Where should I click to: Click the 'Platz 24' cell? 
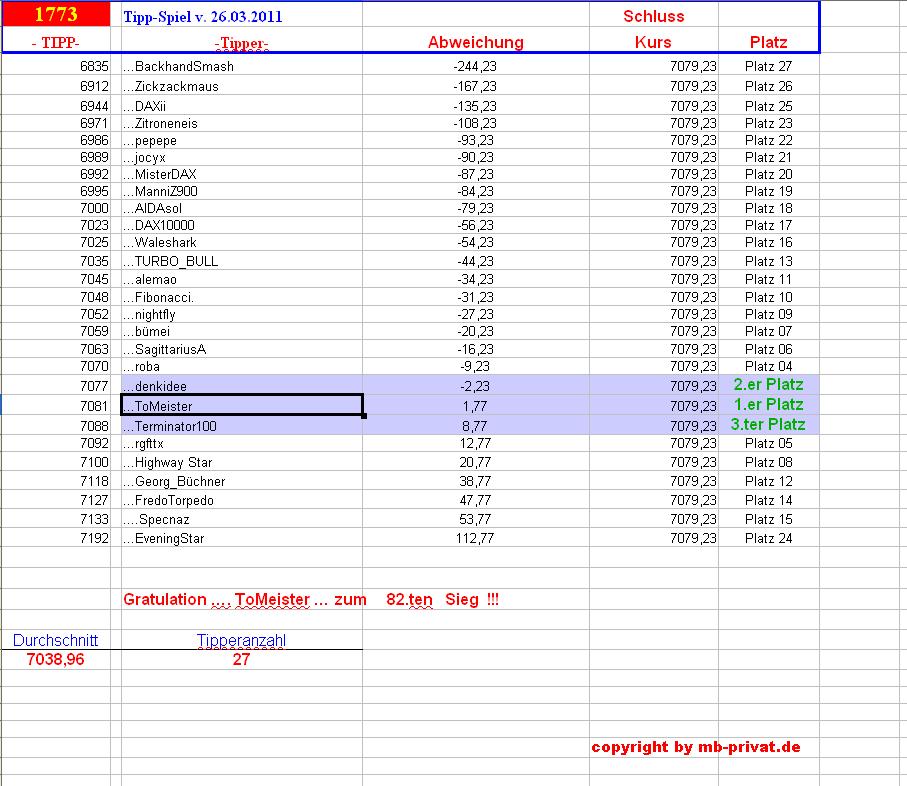[x=768, y=538]
